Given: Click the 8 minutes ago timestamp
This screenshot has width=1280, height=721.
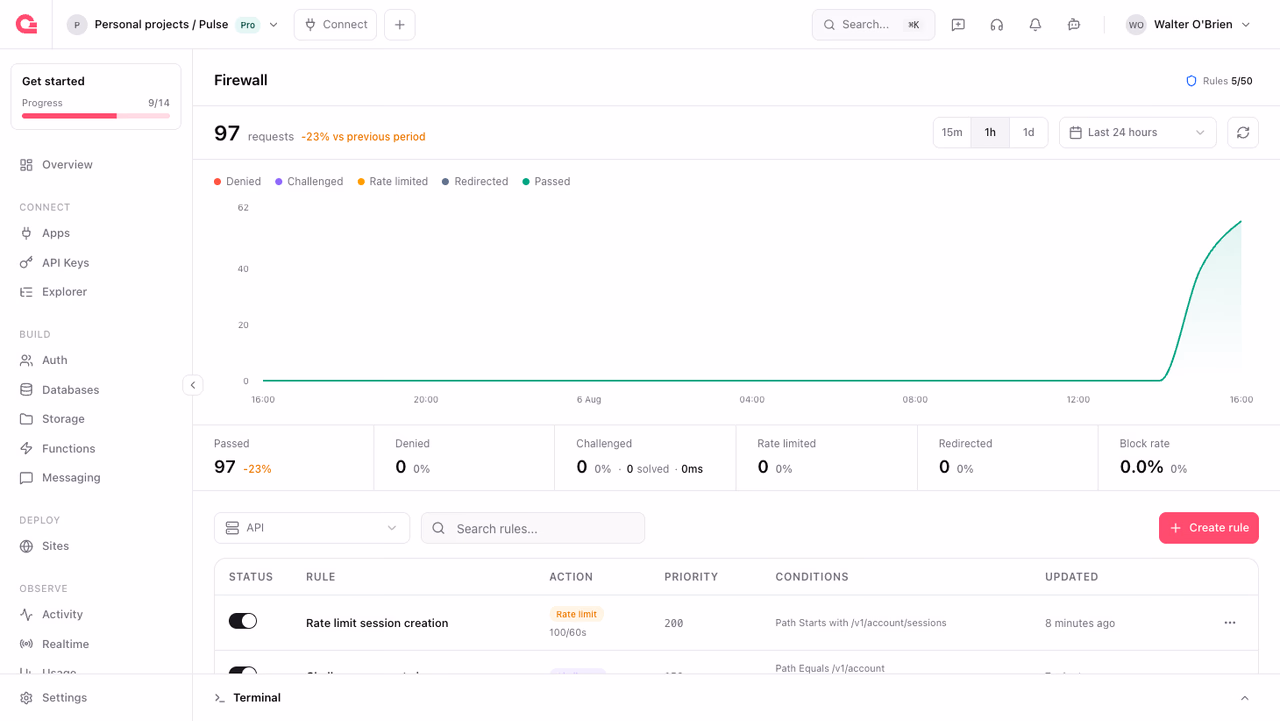Looking at the screenshot, I should click(x=1080, y=623).
